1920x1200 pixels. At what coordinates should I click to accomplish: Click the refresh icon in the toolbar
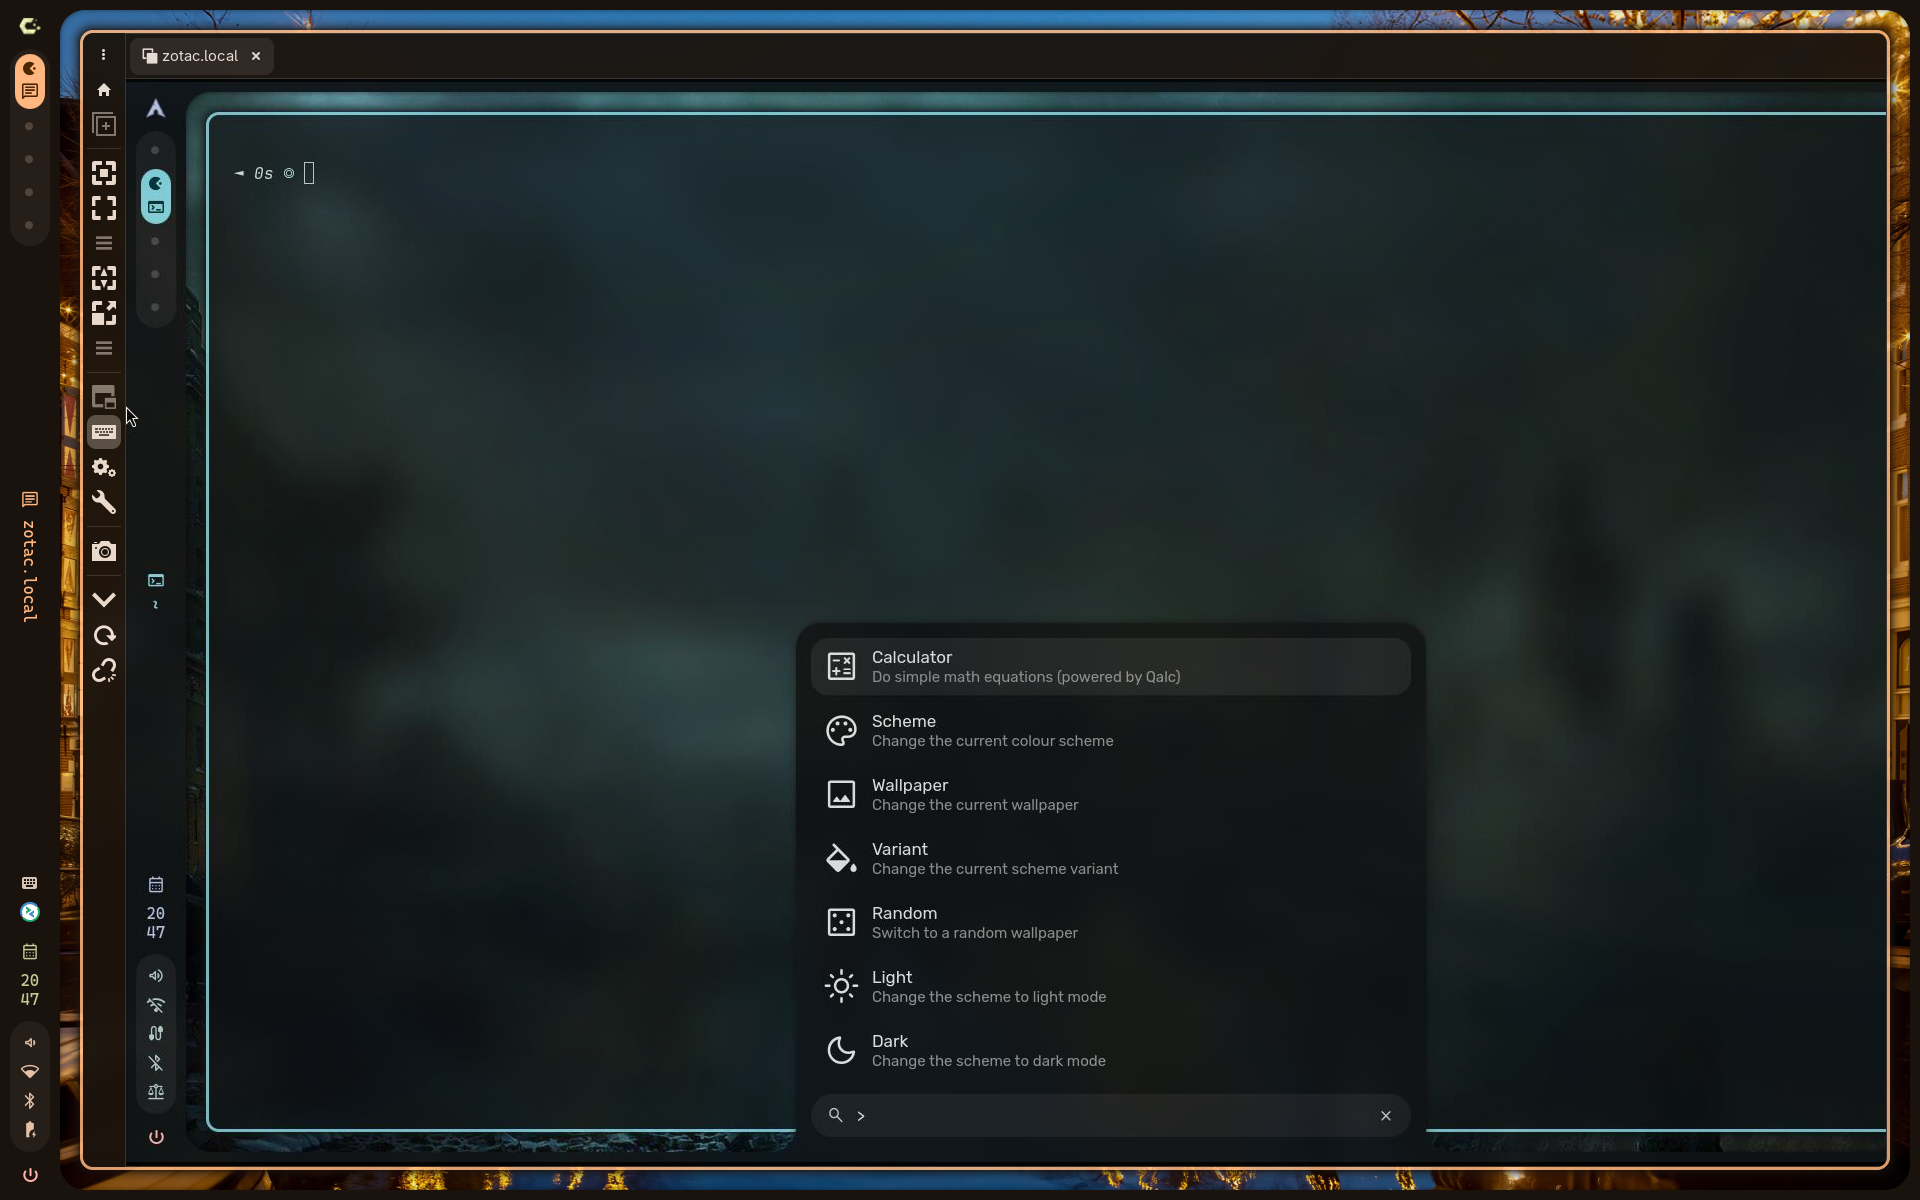pos(104,636)
